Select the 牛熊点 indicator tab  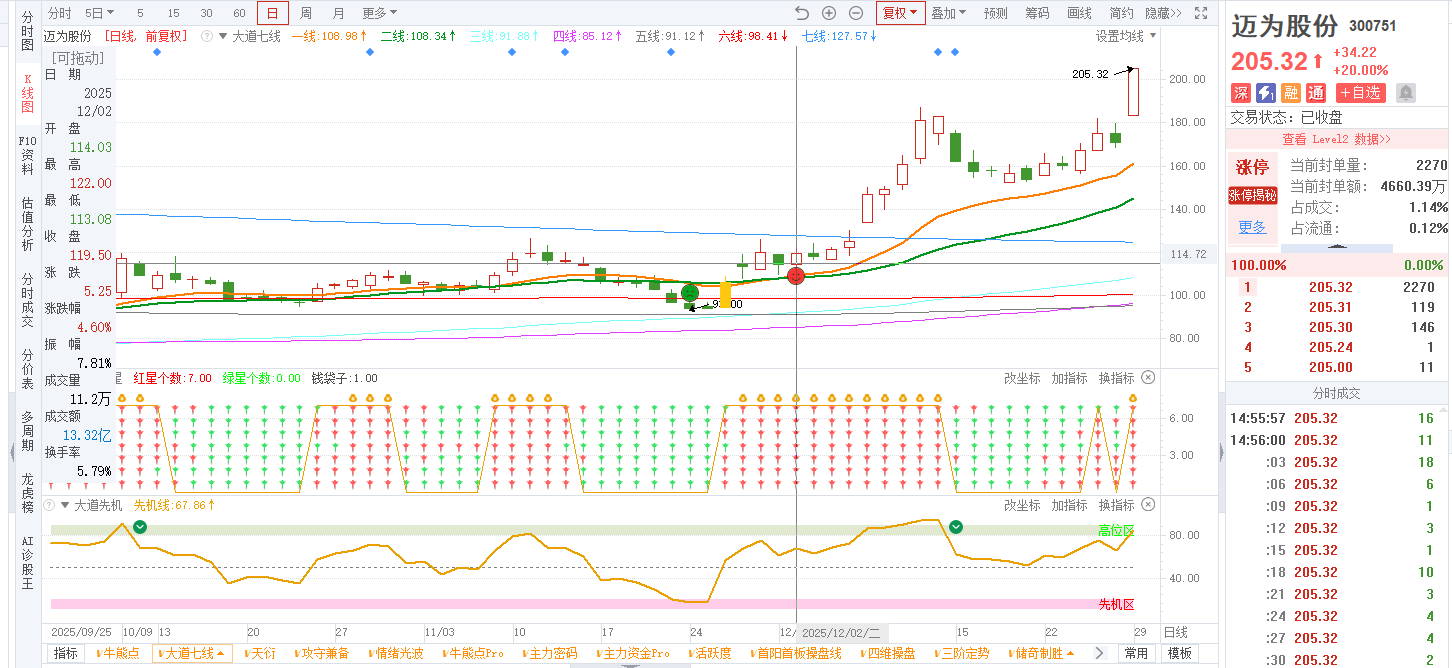(118, 653)
